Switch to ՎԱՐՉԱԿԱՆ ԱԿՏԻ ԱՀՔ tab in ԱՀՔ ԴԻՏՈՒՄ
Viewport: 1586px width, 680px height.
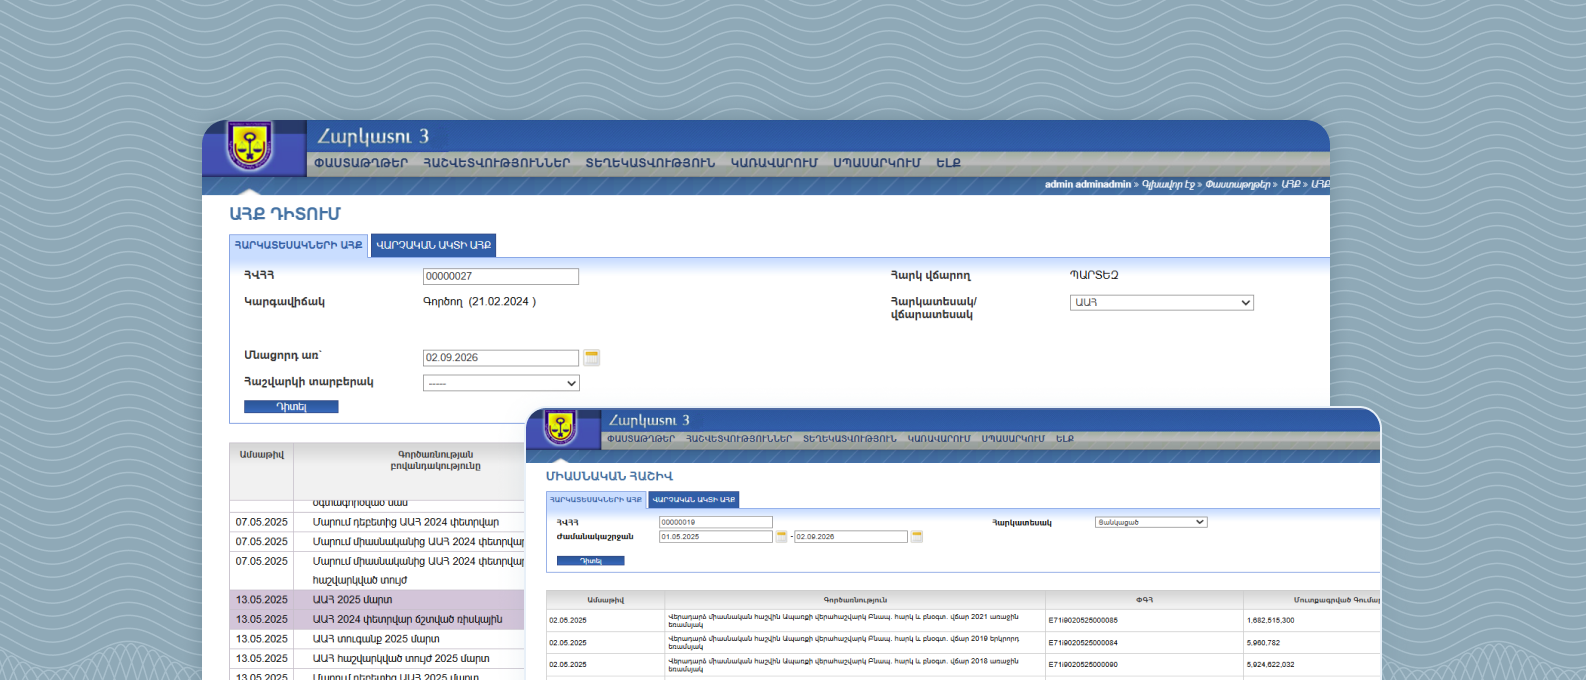[434, 245]
